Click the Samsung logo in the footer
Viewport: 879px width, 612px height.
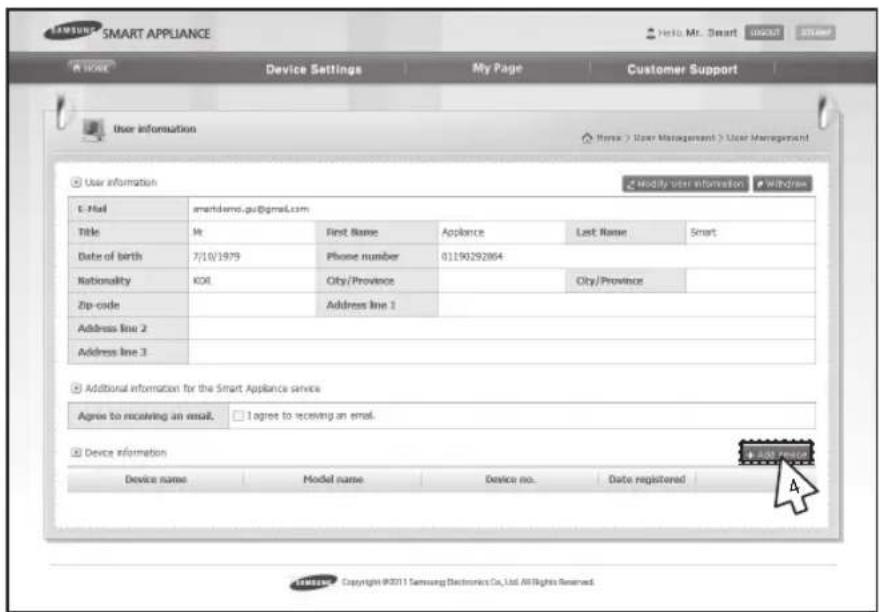click(314, 582)
